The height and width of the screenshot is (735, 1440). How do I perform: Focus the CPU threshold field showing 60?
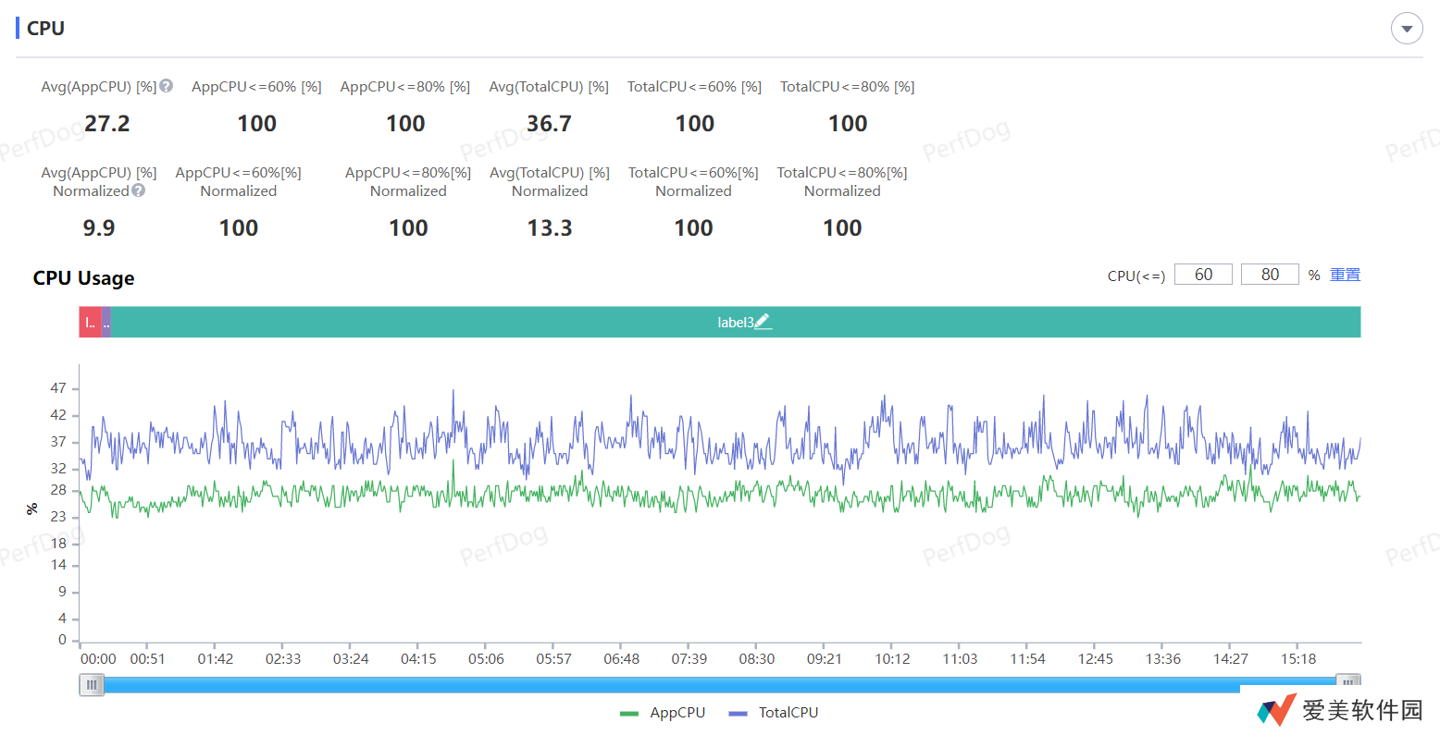1203,274
